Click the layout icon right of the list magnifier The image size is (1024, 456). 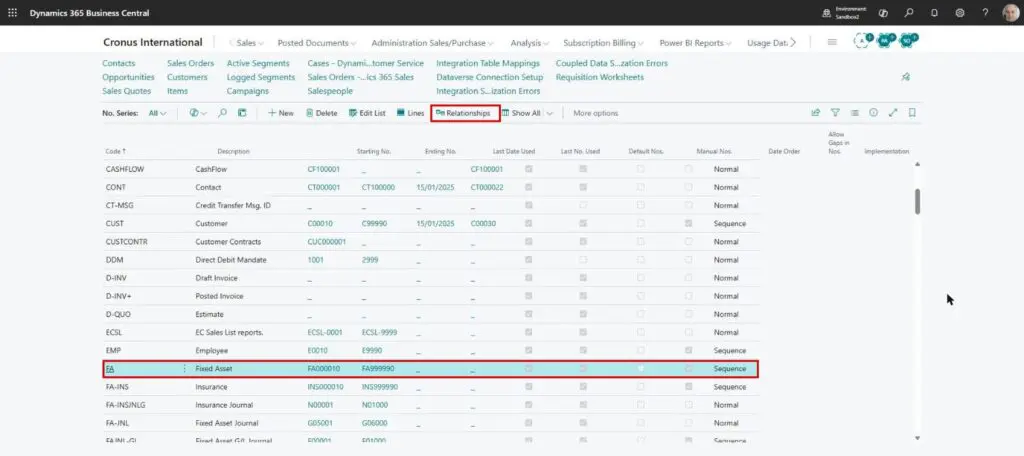242,113
